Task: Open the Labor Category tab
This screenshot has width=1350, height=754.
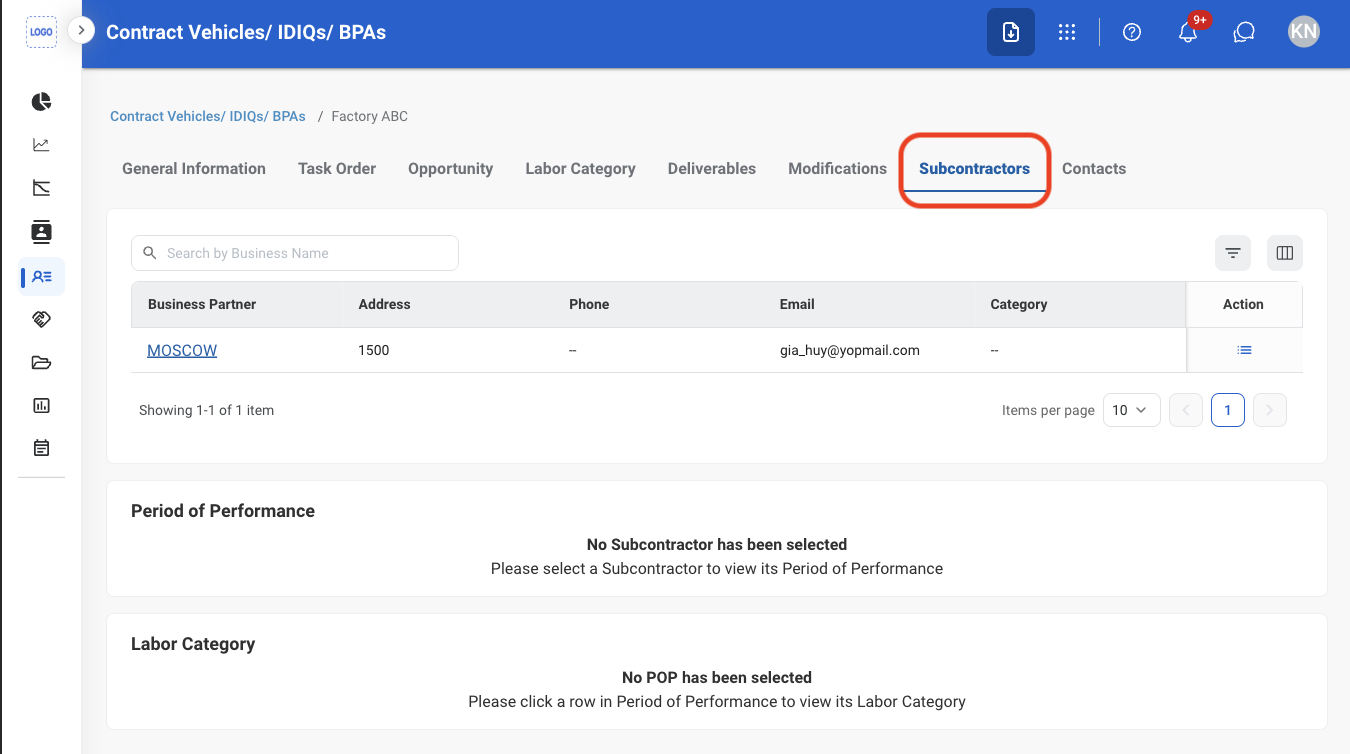Action: pyautogui.click(x=581, y=169)
